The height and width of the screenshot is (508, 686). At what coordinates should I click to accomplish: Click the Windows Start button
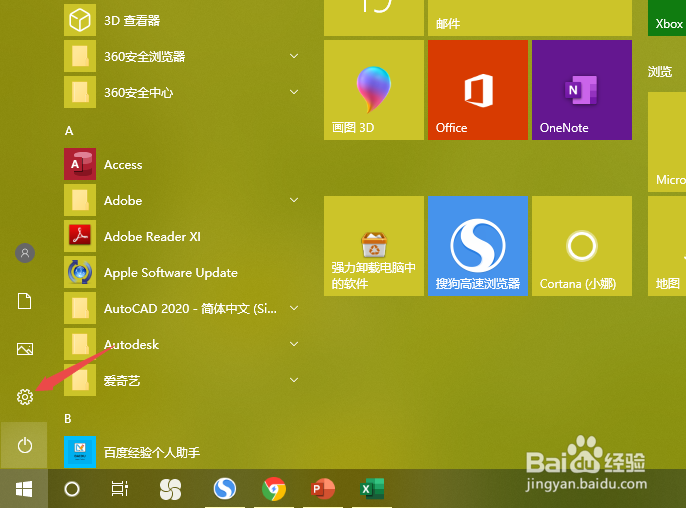24,489
